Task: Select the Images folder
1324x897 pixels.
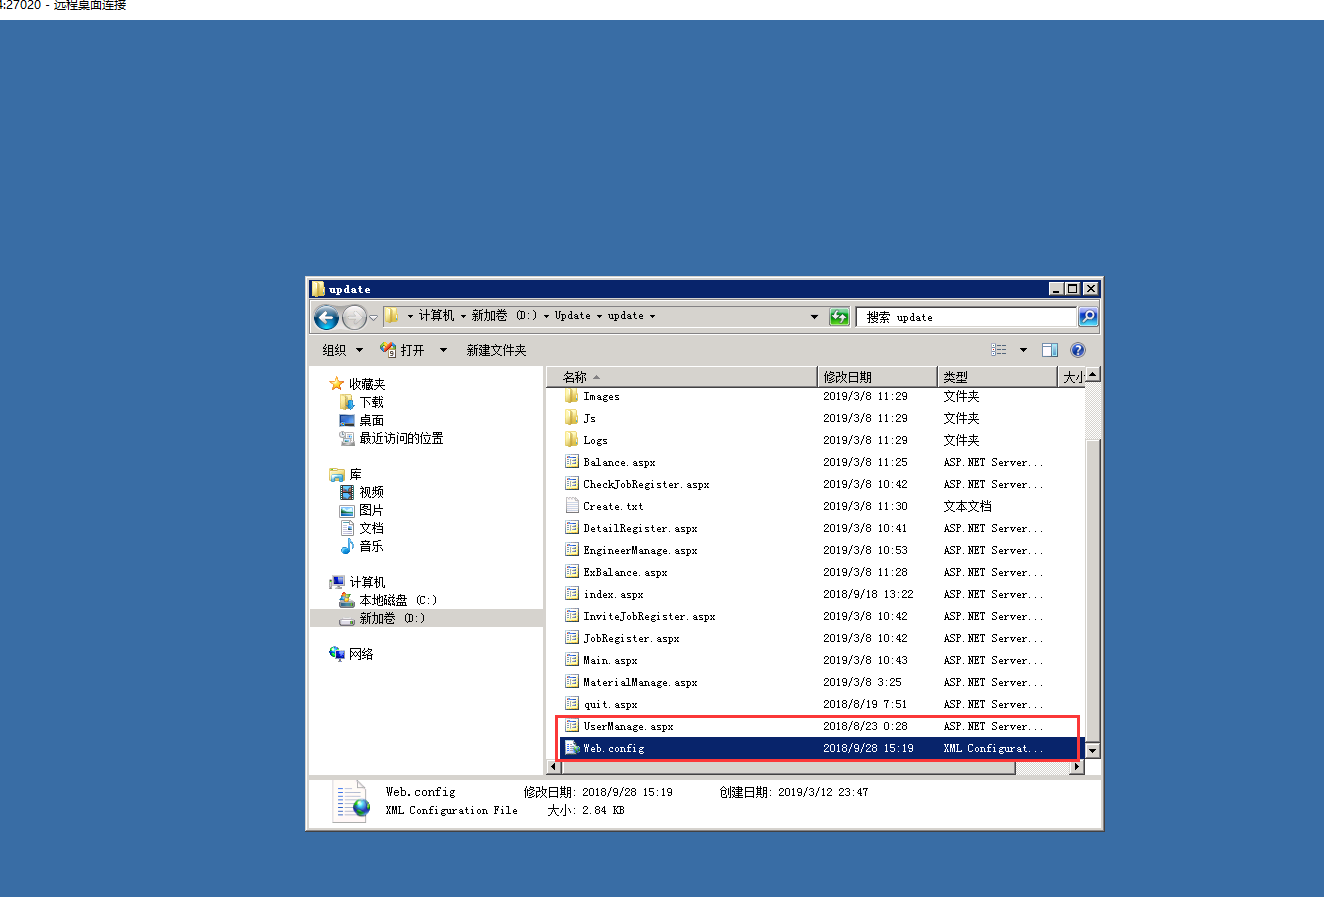Action: (x=601, y=397)
